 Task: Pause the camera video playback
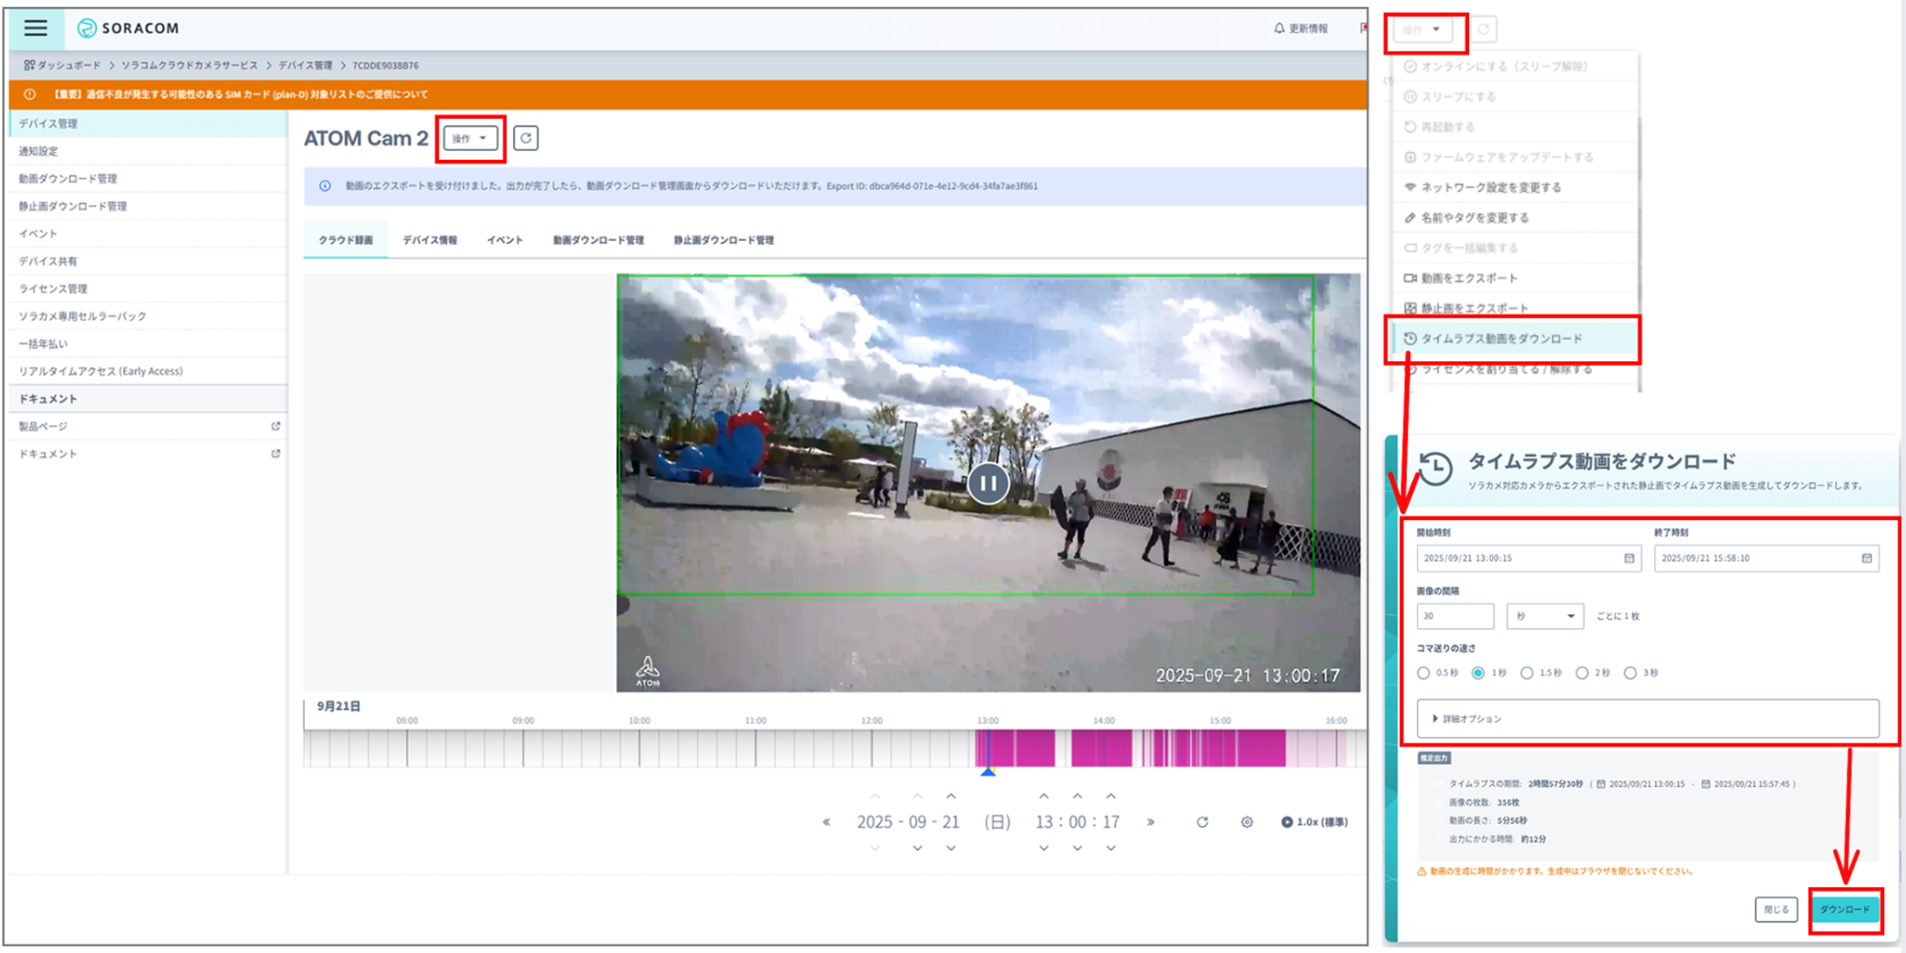988,484
